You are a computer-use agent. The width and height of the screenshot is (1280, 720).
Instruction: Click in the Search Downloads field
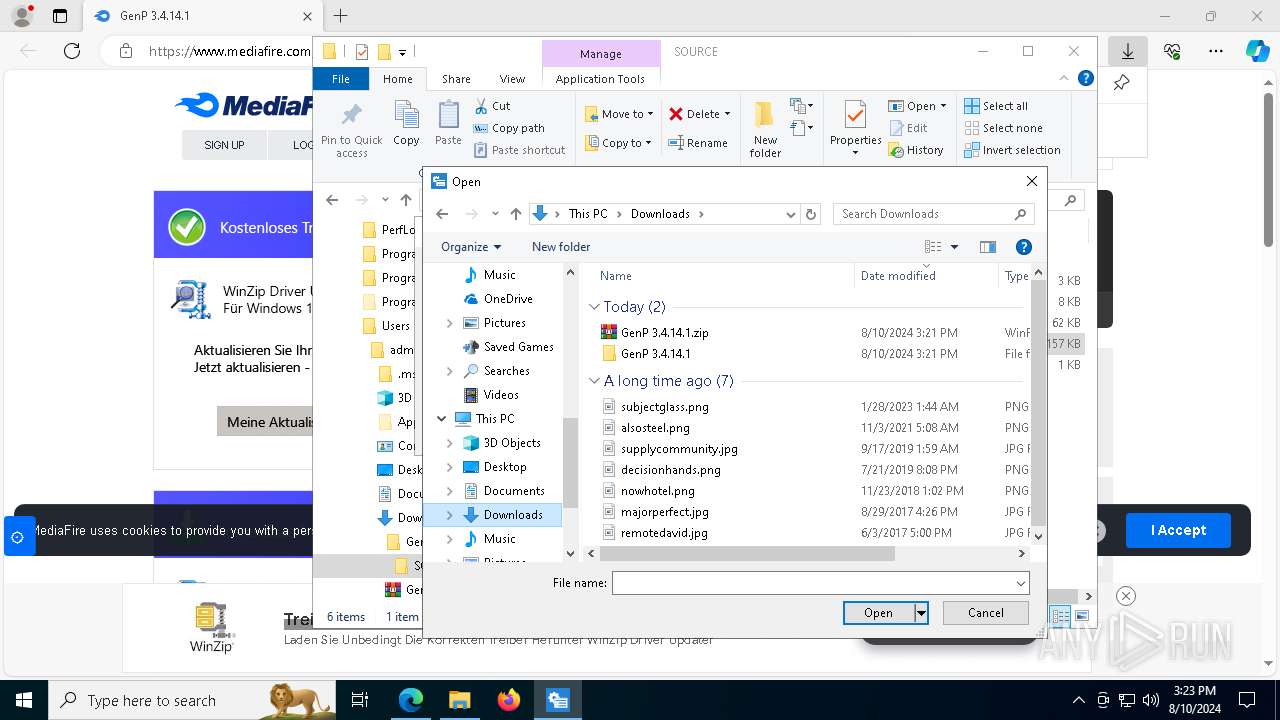(x=925, y=214)
